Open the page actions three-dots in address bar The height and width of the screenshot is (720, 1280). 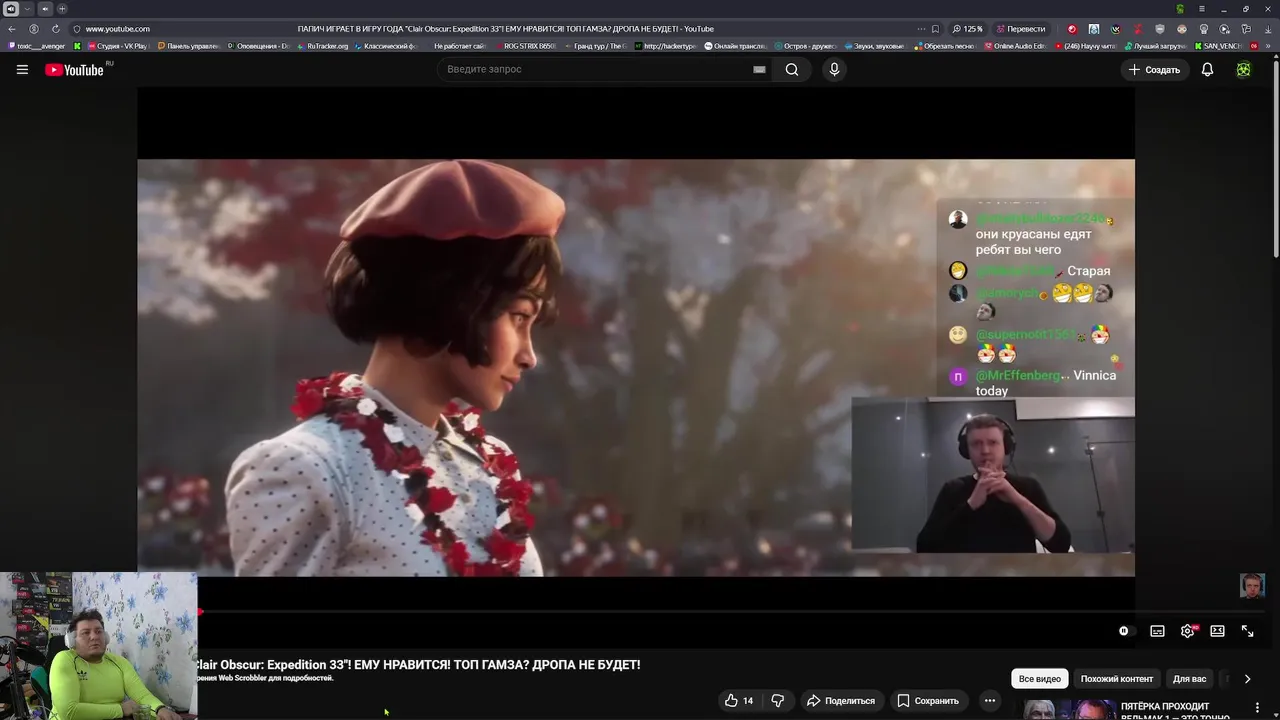click(920, 29)
